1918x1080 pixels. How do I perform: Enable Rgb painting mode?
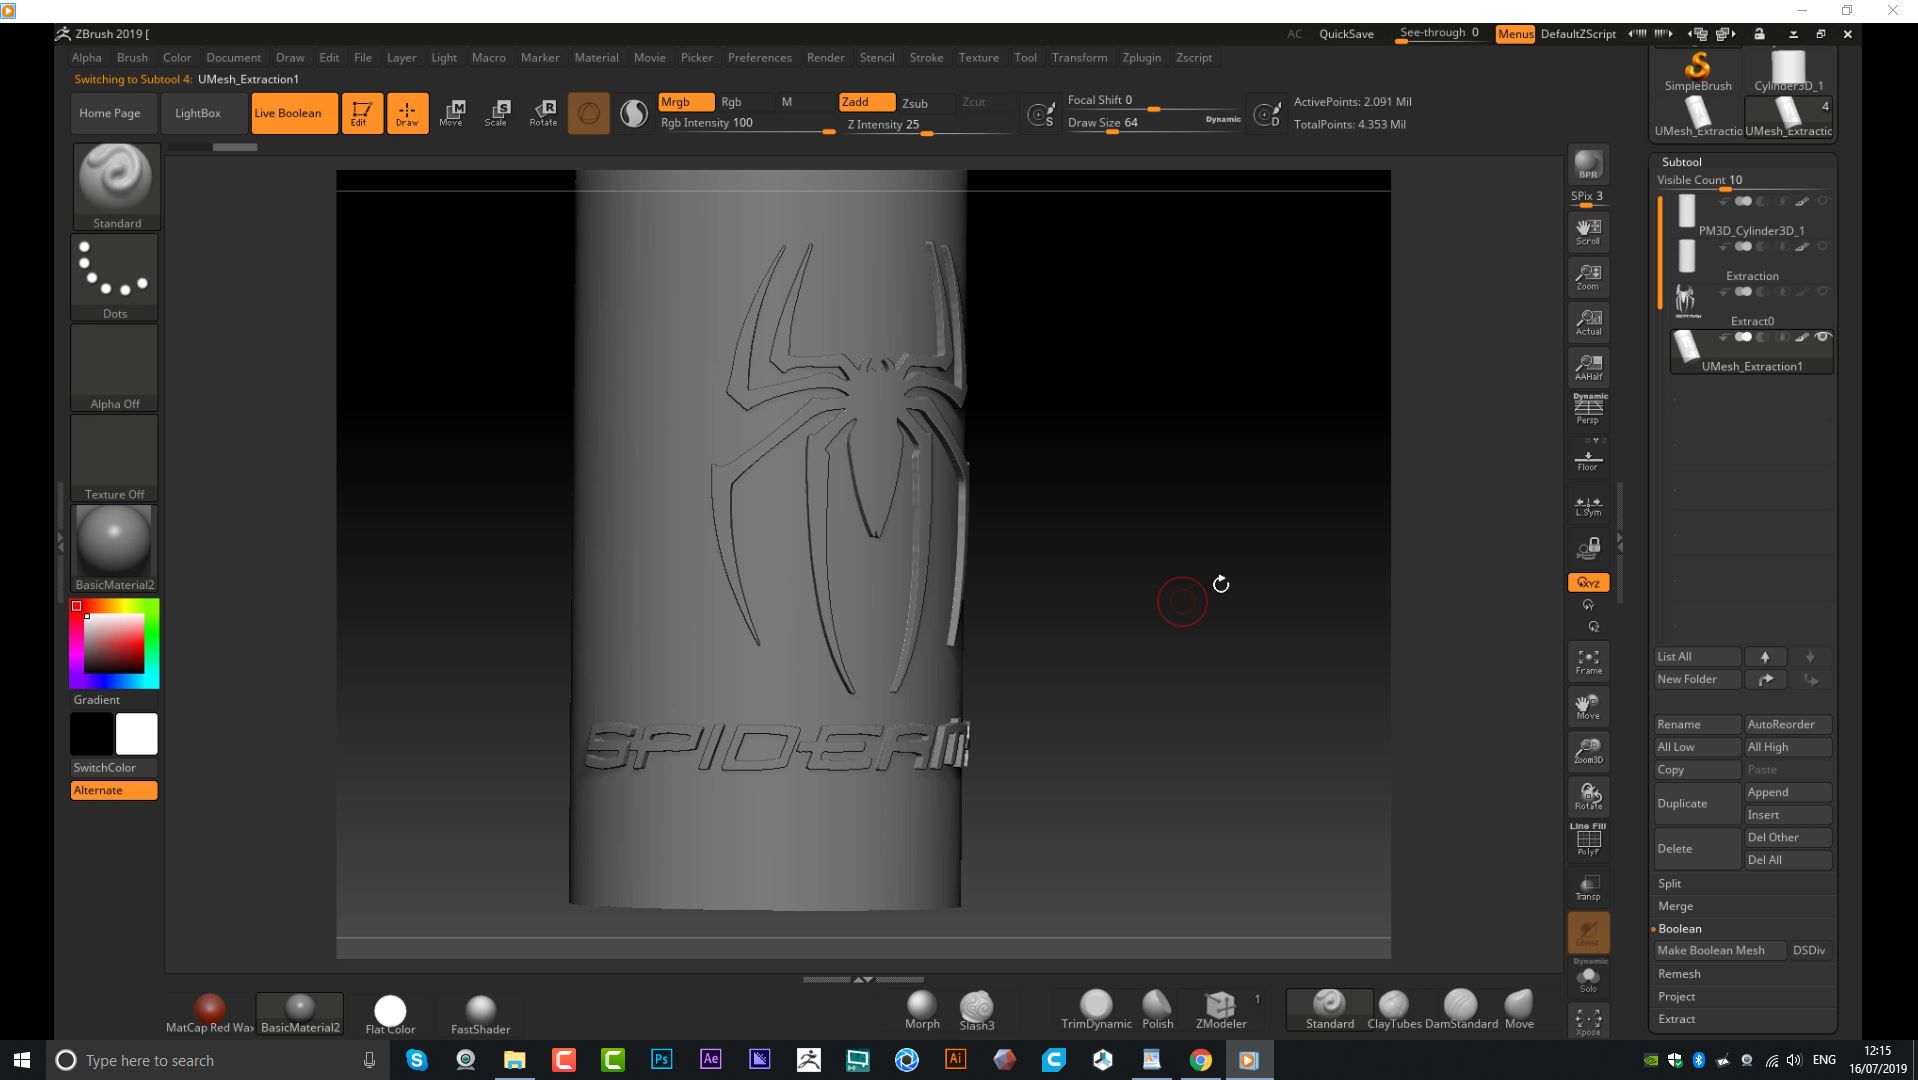(732, 102)
